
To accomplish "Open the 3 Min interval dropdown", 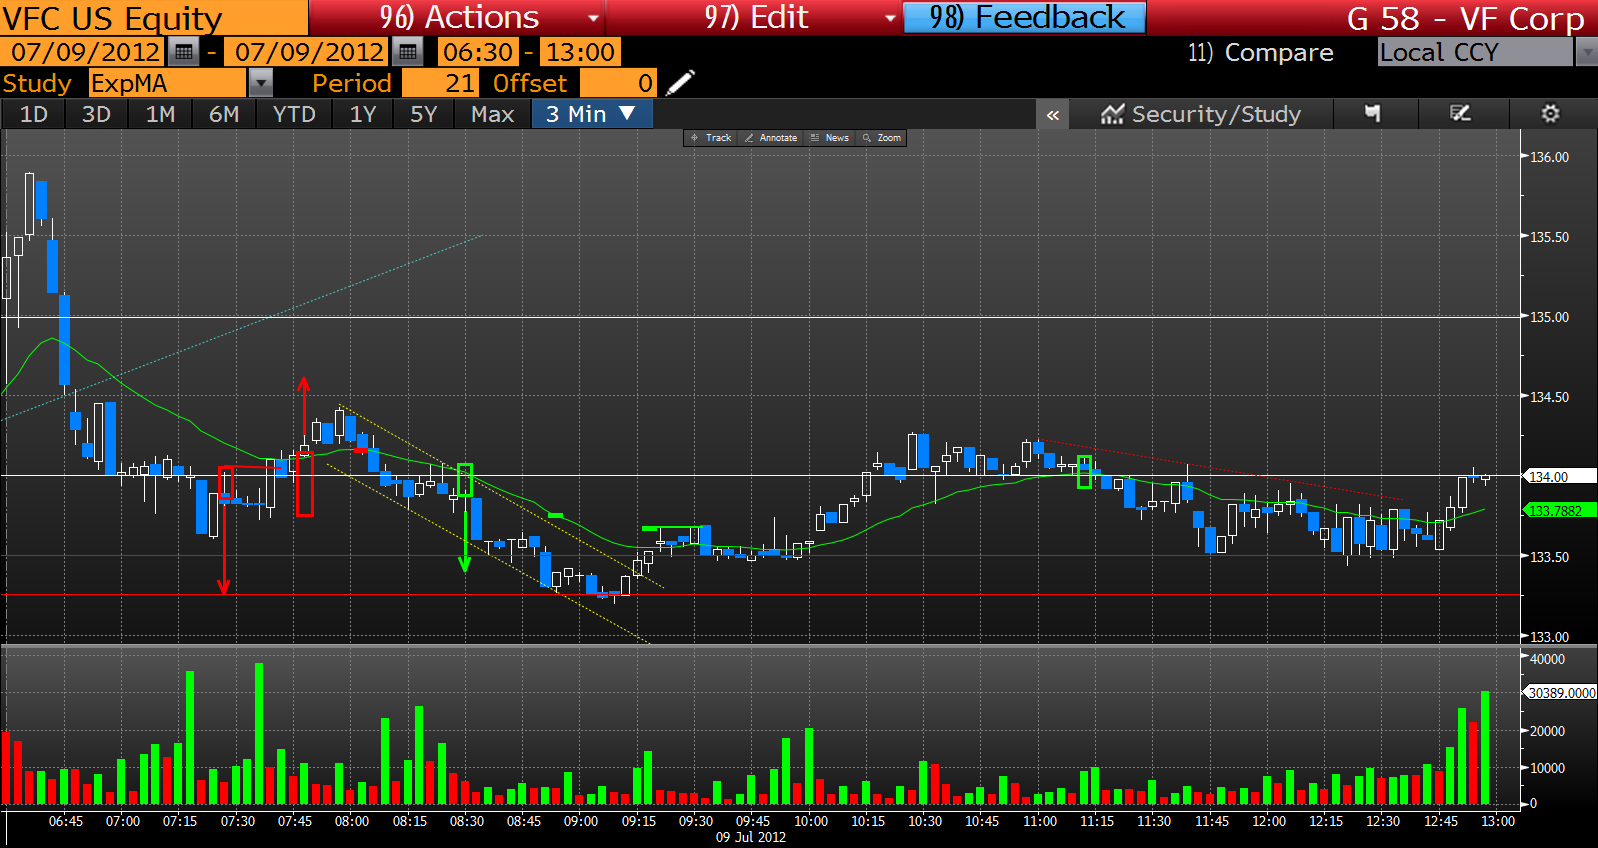I will [x=591, y=114].
